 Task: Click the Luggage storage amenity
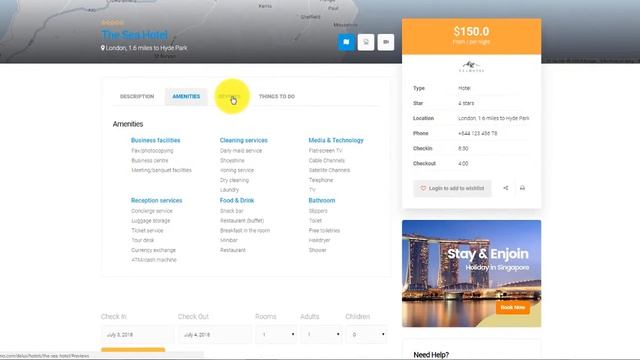[151, 221]
